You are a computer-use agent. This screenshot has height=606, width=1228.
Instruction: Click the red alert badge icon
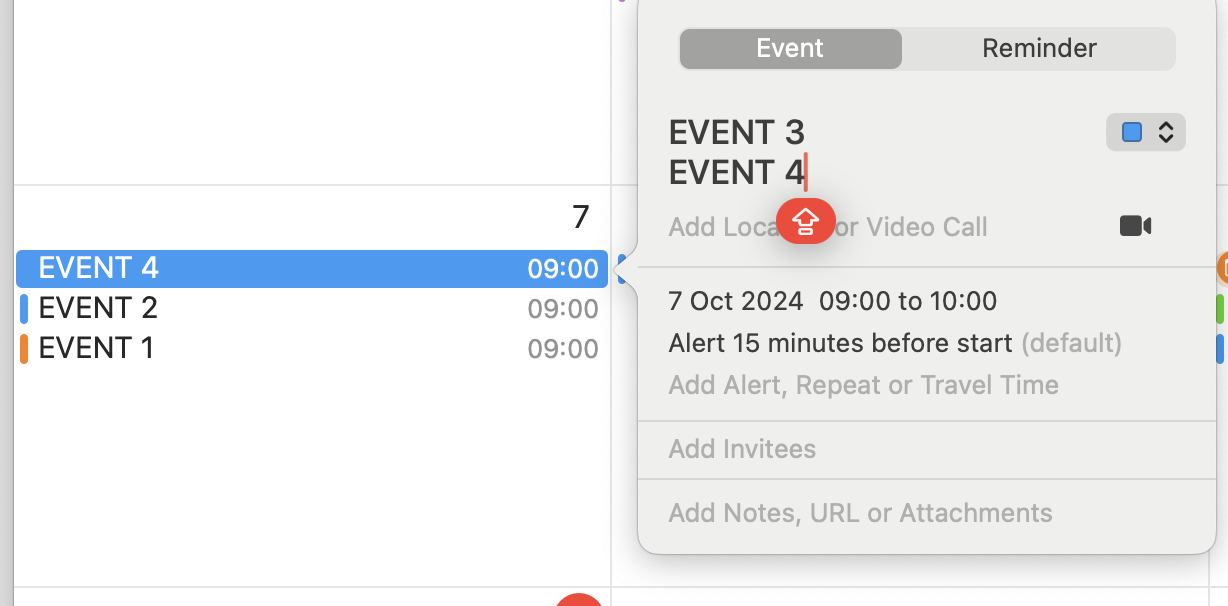point(806,220)
